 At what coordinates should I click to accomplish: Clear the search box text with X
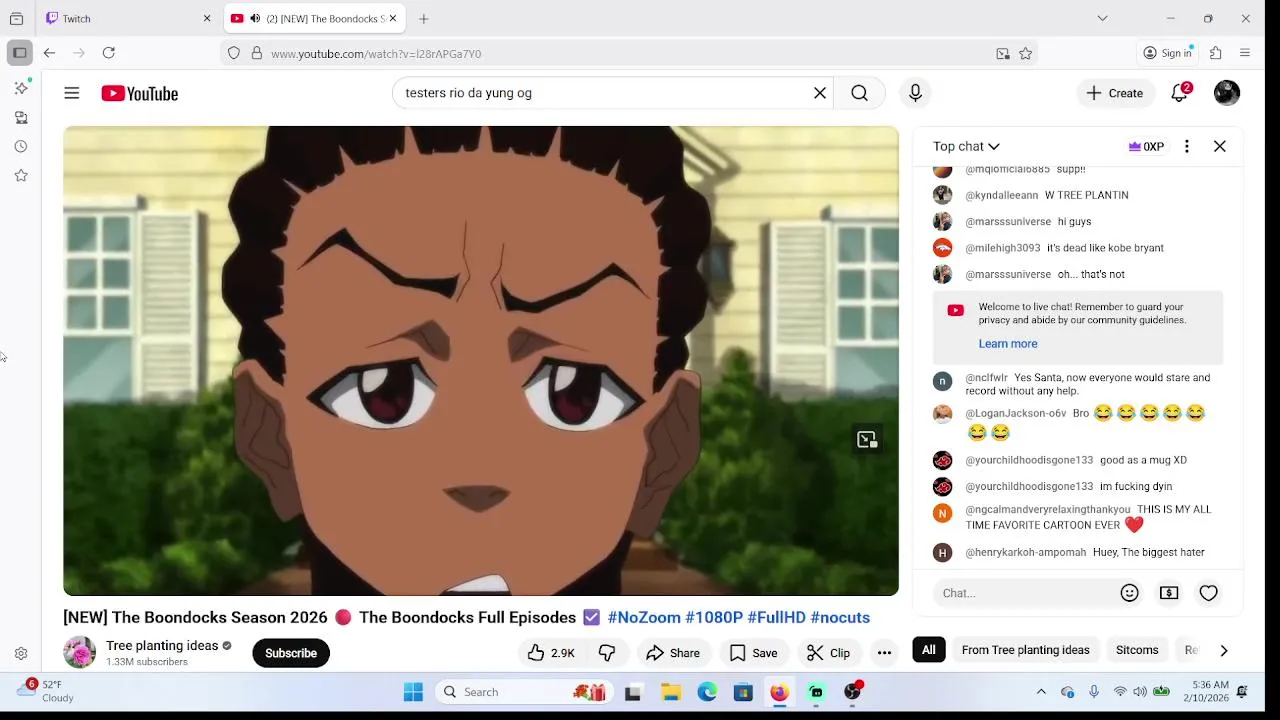[820, 93]
